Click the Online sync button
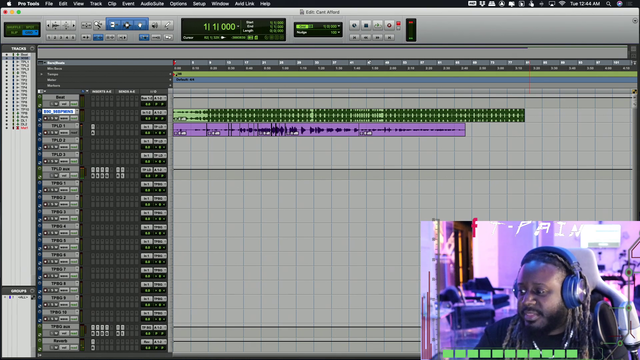This screenshot has width=640, height=360. pyautogui.click(x=354, y=25)
